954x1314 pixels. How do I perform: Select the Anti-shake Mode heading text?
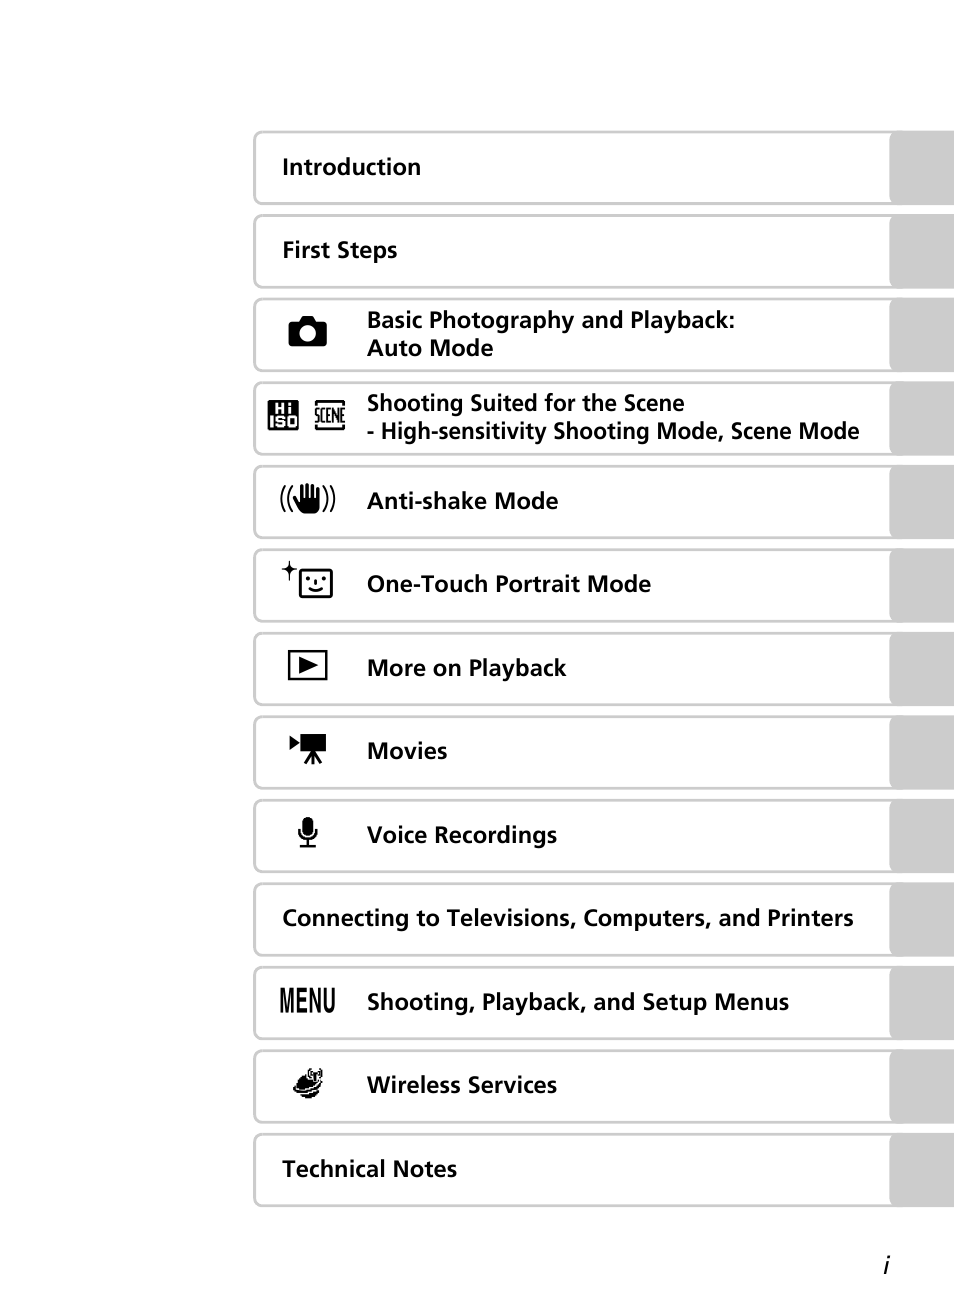tap(462, 501)
